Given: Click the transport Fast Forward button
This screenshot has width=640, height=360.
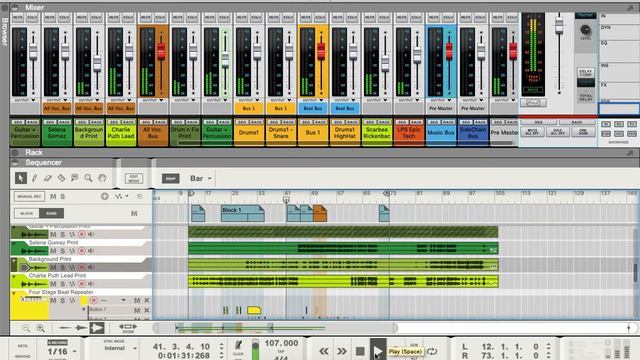Looking at the screenshot, I should 342,351.
